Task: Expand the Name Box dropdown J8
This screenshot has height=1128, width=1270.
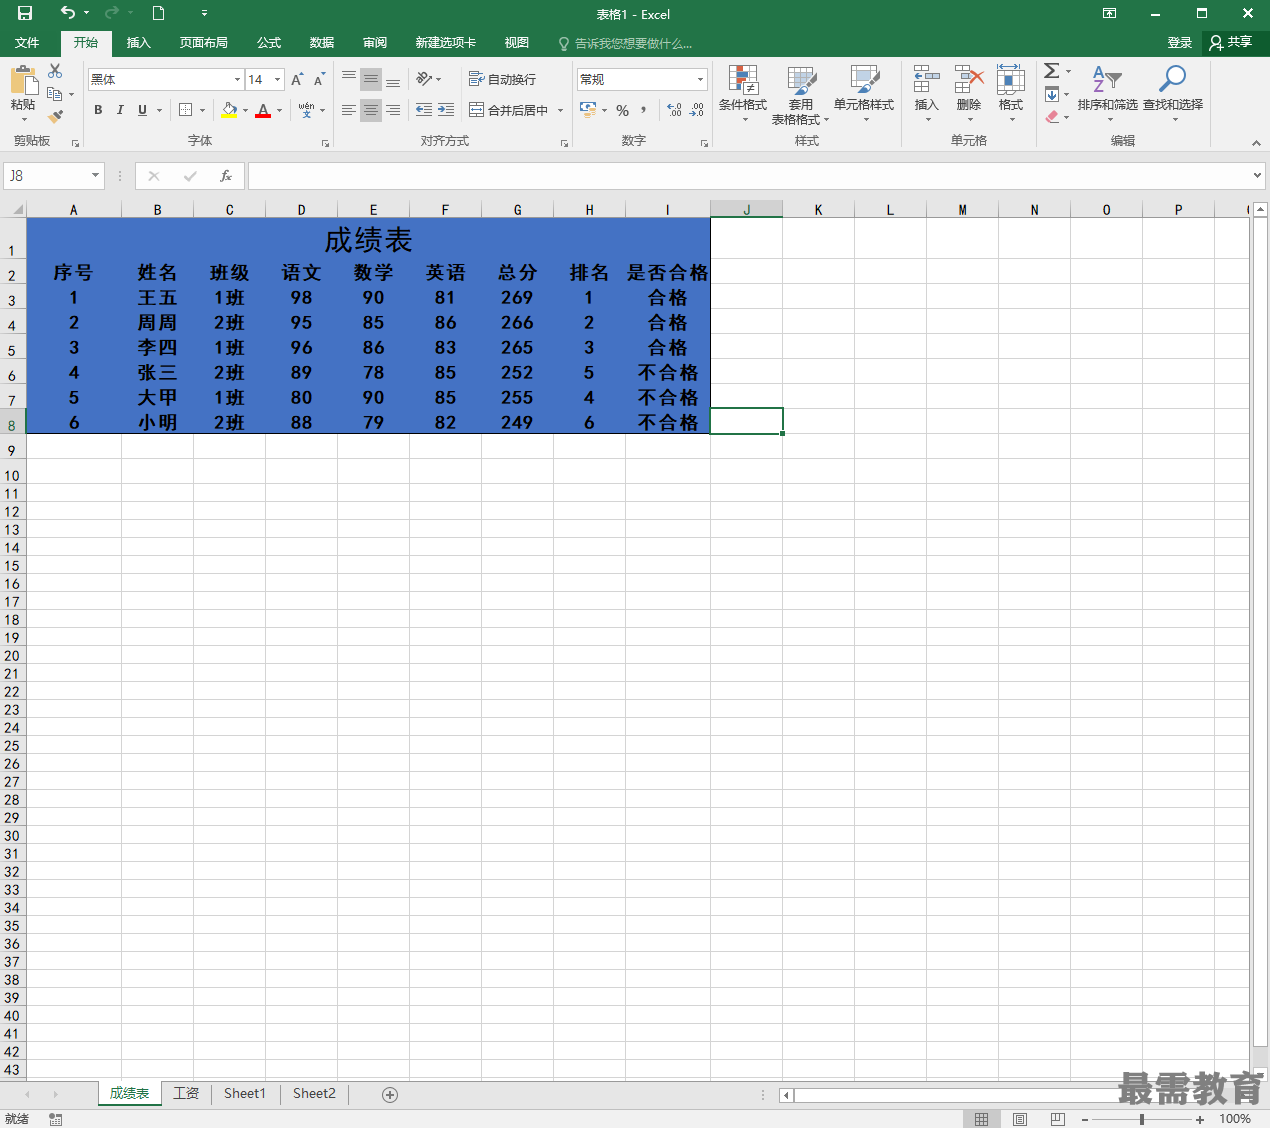Action: coord(95,176)
